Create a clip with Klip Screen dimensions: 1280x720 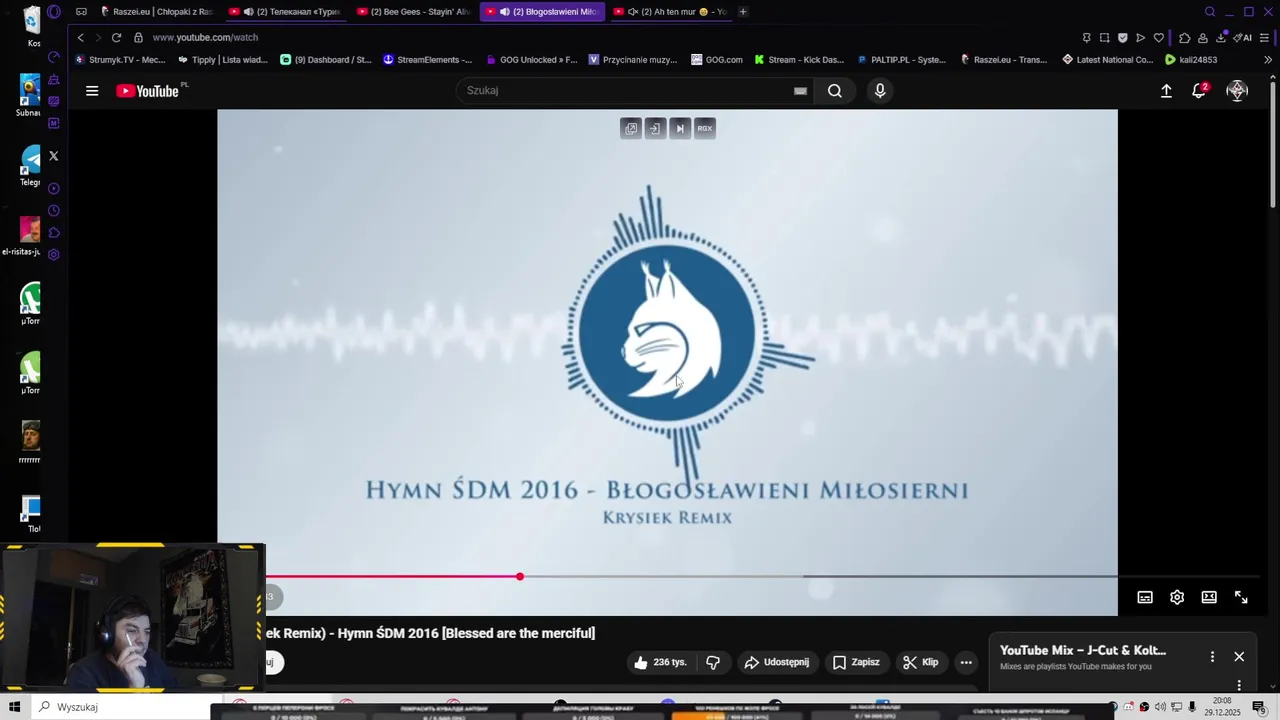tap(920, 662)
